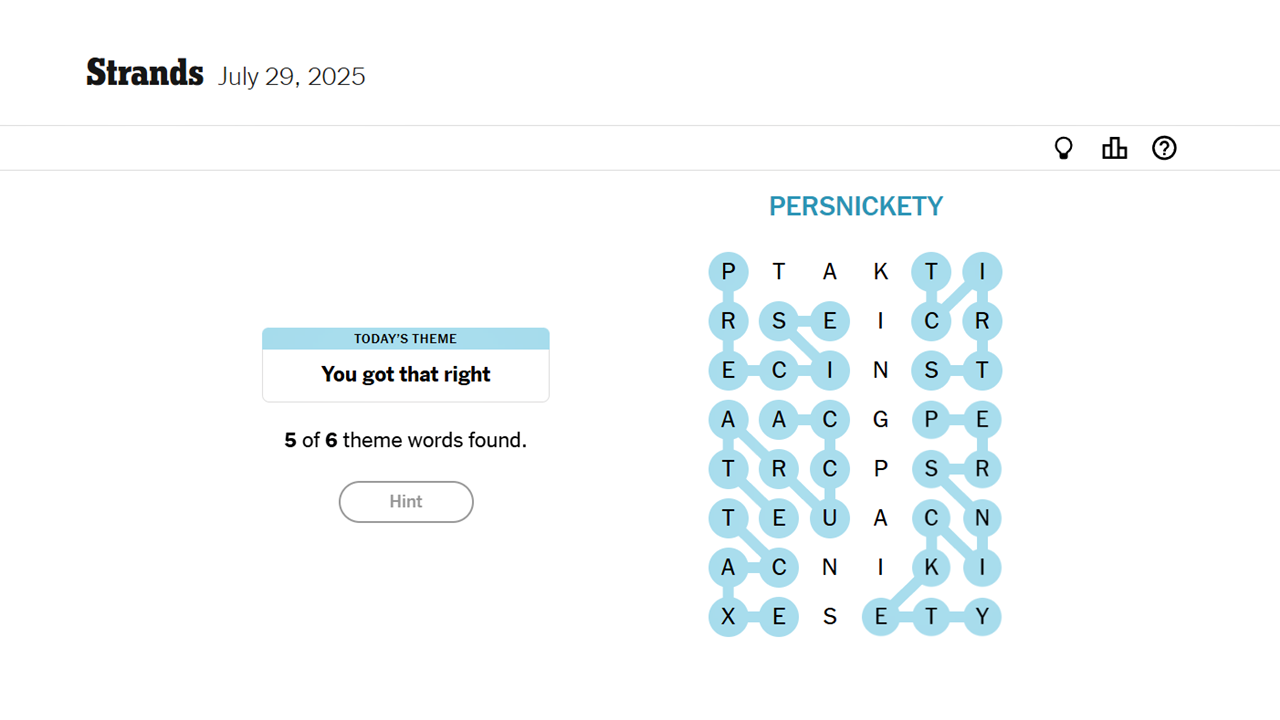Screen dimensions: 1280x720
Task: Select the letter Y in the grid
Action: [982, 617]
